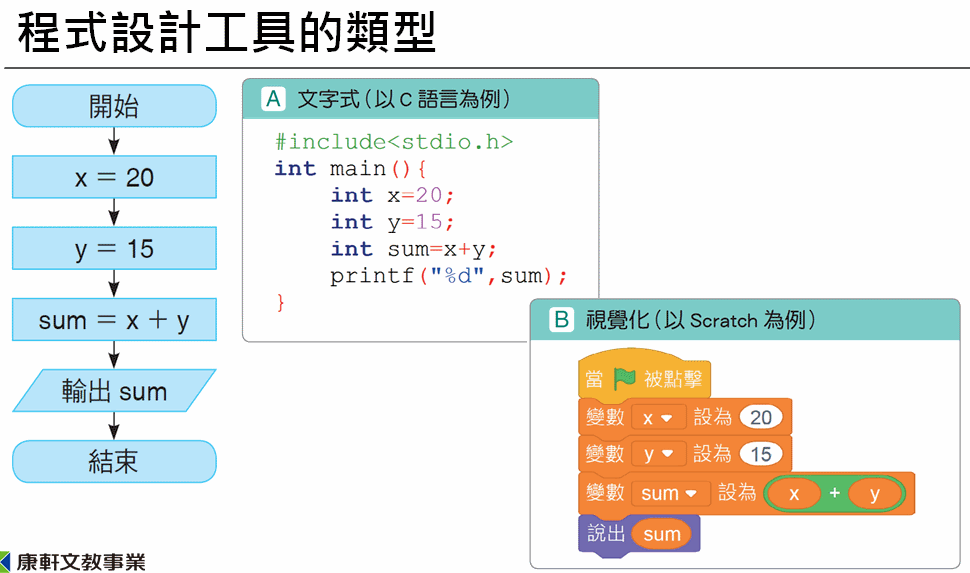Viewport: 970px width, 573px height.
Task: Click the sum = x + y flowchart box
Action: [114, 319]
